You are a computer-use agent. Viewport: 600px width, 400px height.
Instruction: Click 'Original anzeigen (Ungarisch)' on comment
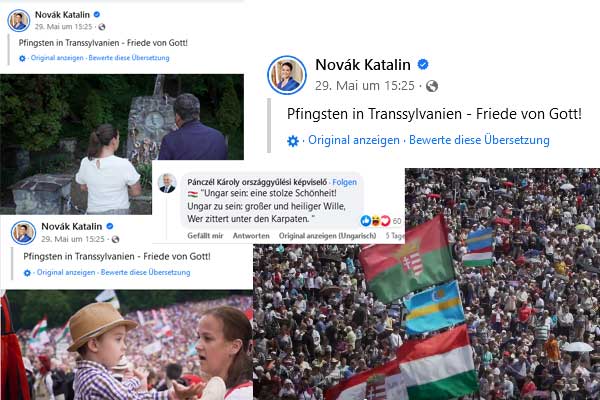click(x=327, y=236)
